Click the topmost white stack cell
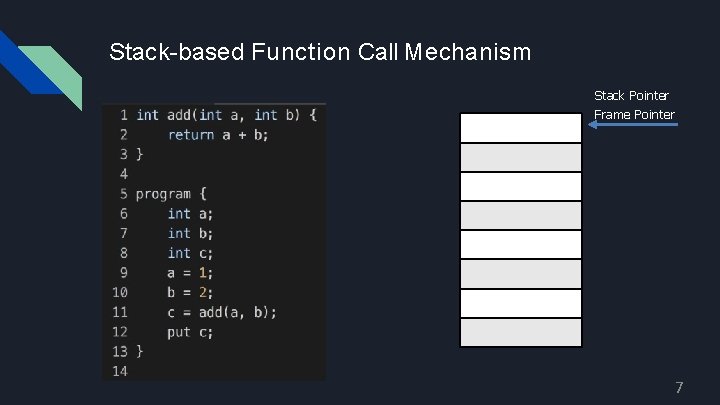Viewport: 720px width, 405px height. point(520,128)
